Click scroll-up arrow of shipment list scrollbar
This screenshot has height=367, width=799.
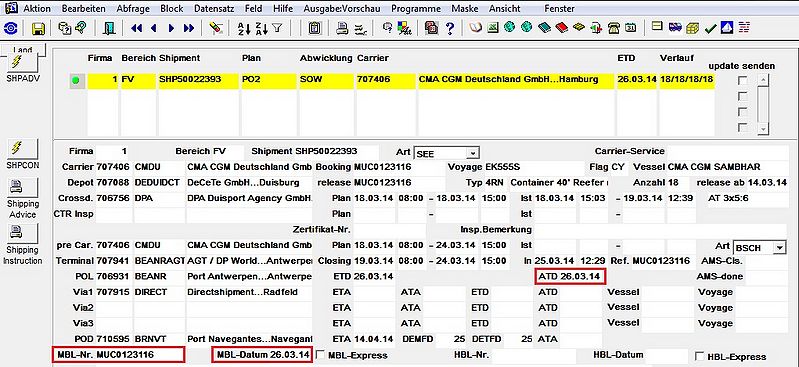coord(763,80)
